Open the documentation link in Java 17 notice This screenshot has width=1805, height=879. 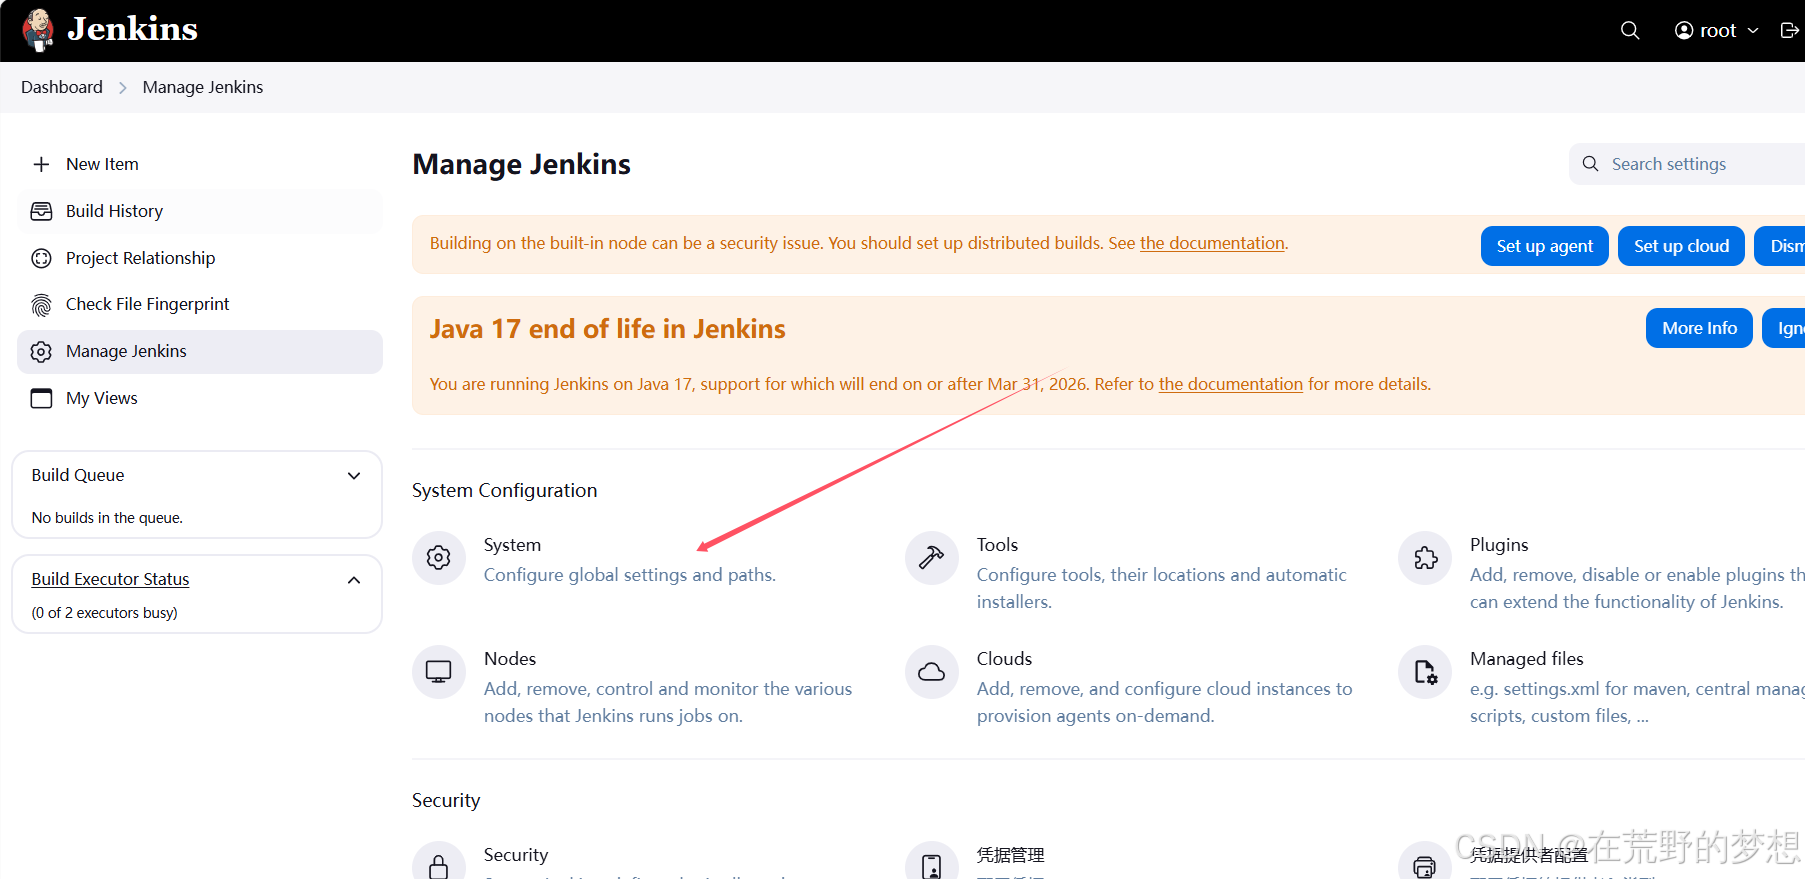click(x=1230, y=384)
